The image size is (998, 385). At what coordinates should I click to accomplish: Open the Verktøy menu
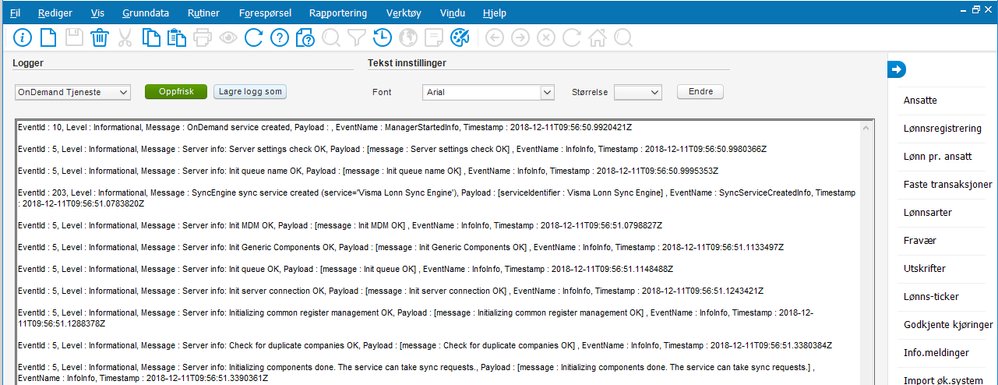[x=404, y=13]
